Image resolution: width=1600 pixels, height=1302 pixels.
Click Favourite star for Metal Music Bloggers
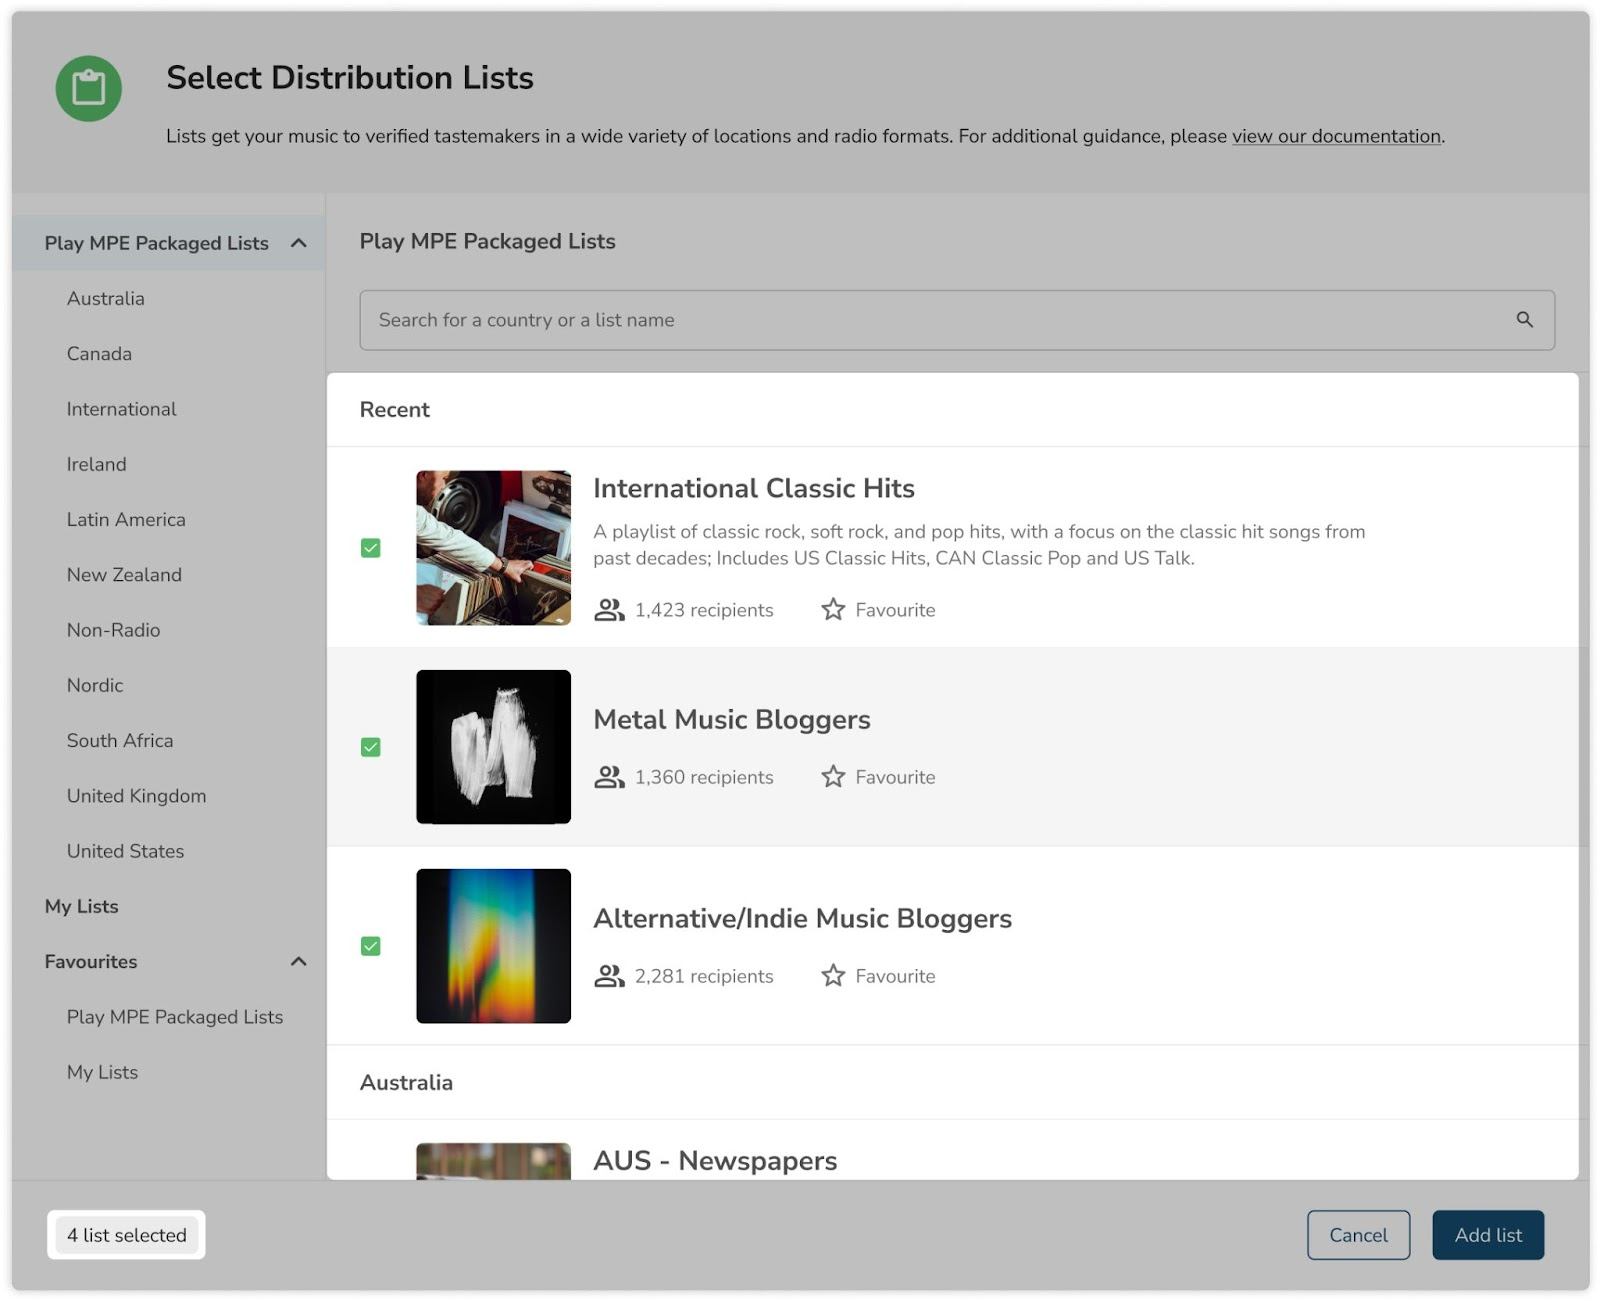[x=833, y=776]
